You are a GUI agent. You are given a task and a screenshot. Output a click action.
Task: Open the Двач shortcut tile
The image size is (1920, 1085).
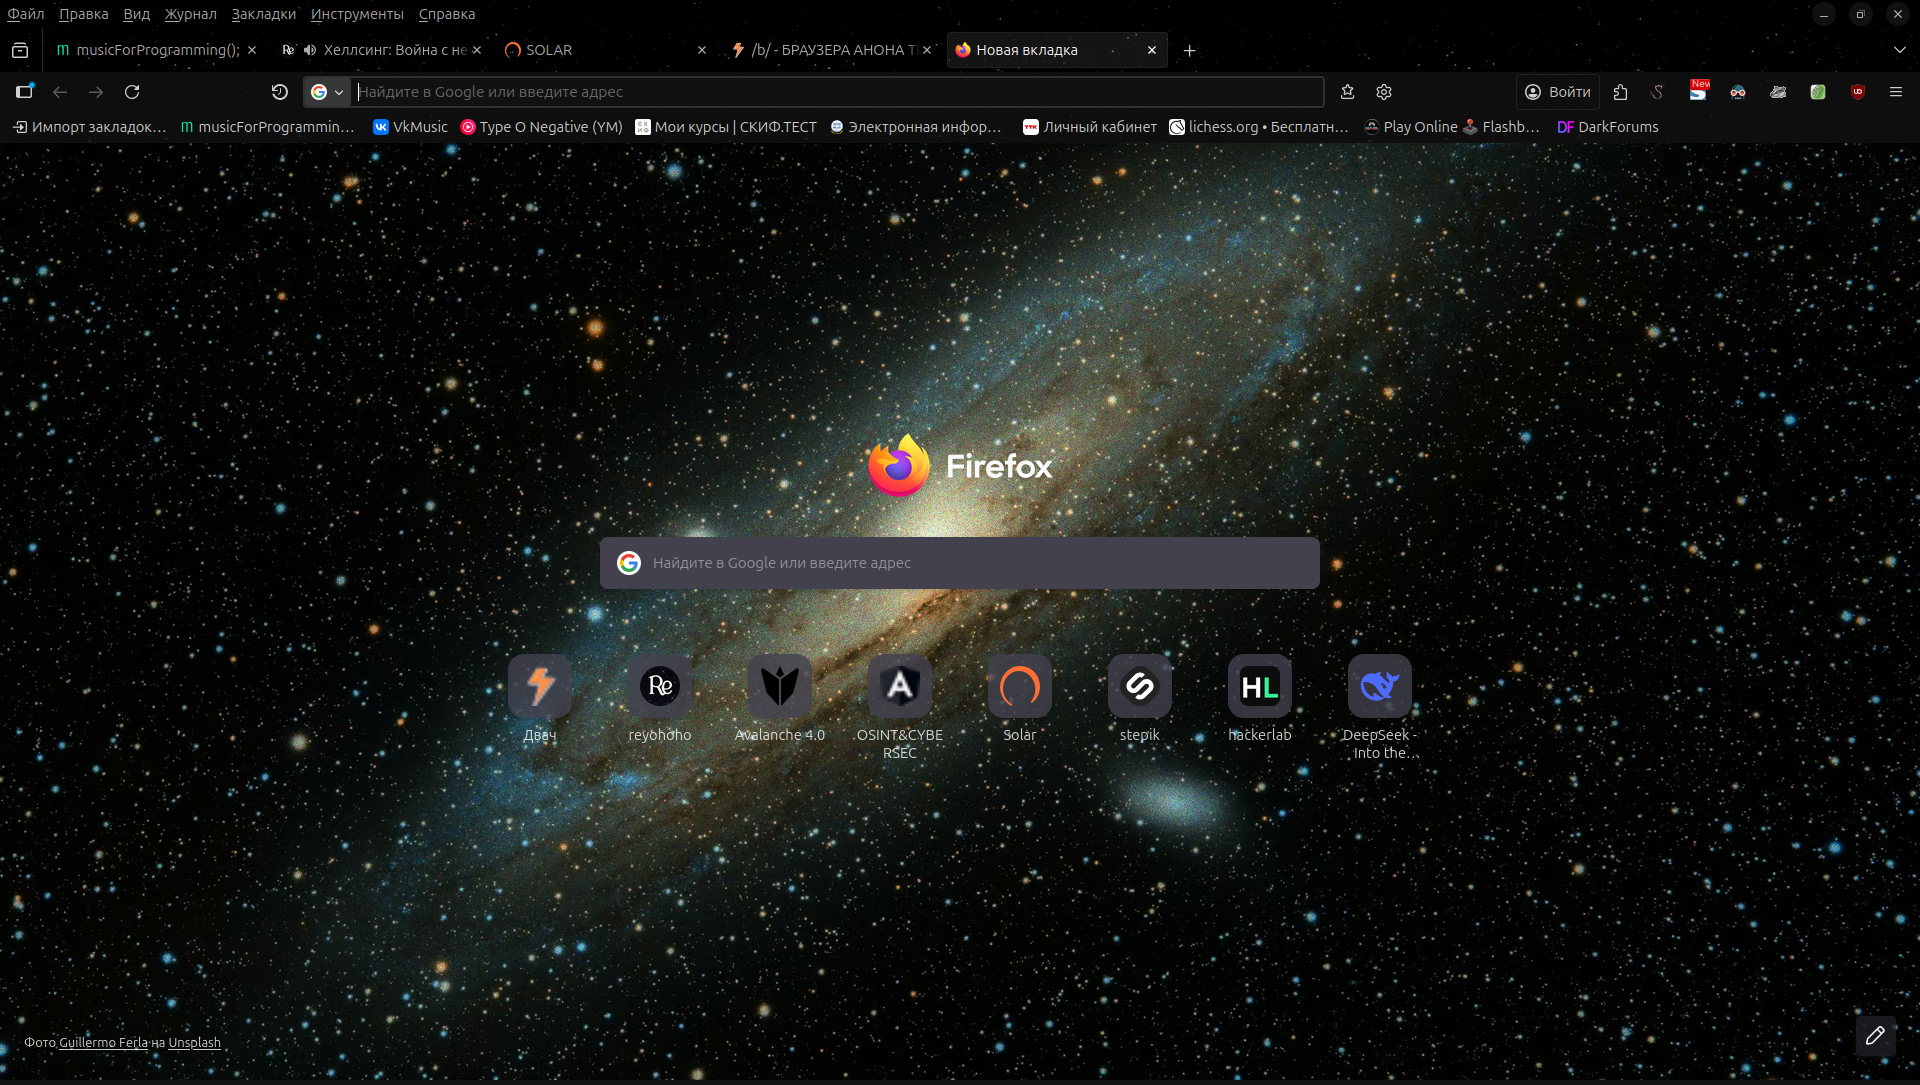(x=540, y=687)
